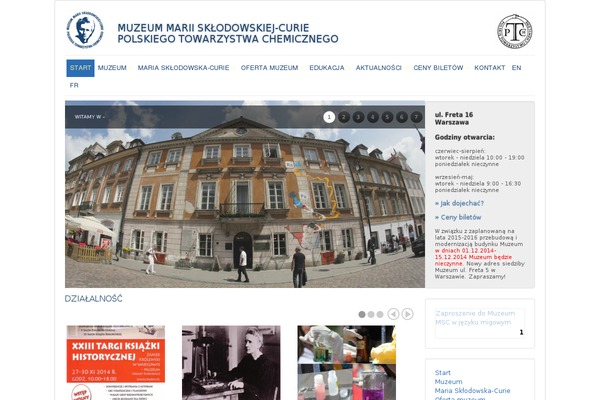
Task: Open the XXIII Targi Książki Historycznej poster
Action: [116, 362]
